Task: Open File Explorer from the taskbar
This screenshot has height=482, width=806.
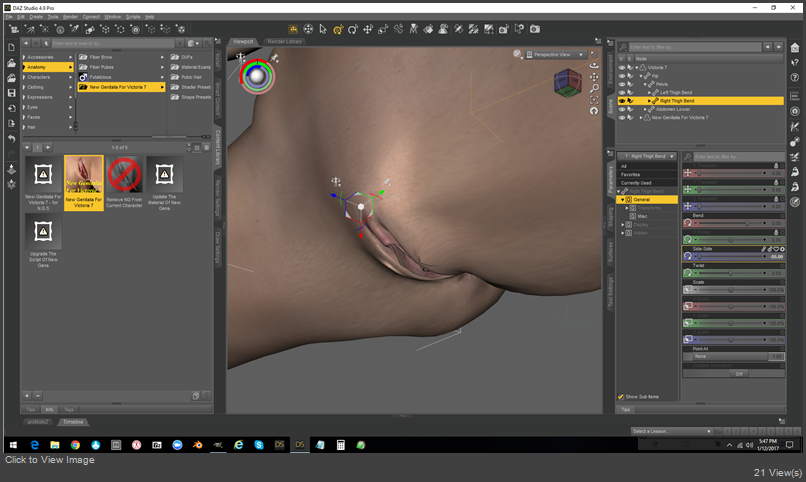Action: pos(54,445)
